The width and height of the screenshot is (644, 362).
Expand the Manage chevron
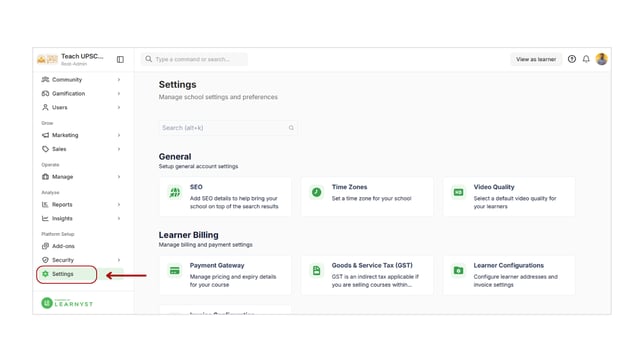click(119, 177)
